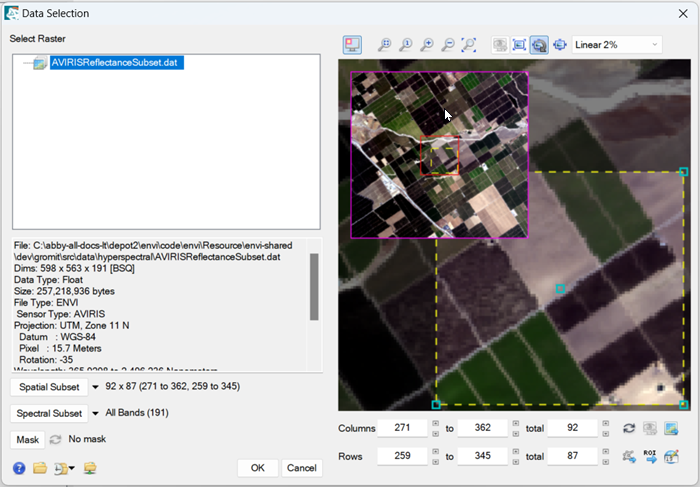700x487 pixels.
Task: Click the subset by ROI icon
Action: pos(650,457)
